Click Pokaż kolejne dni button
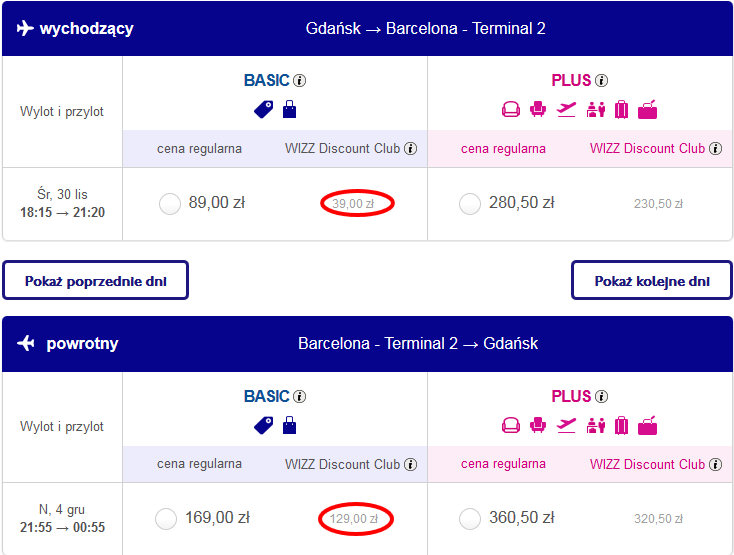This screenshot has width=734, height=555. coord(652,280)
